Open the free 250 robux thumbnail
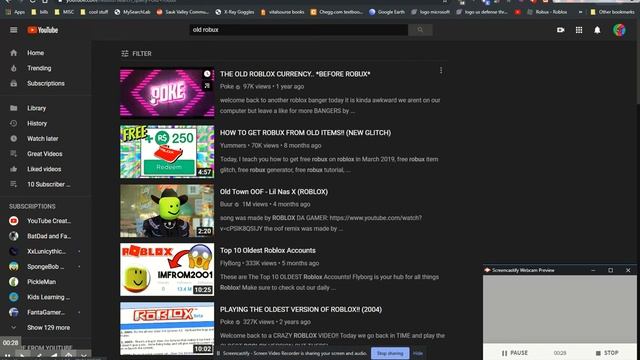Image resolution: width=640 pixels, height=360 pixels. click(x=167, y=151)
